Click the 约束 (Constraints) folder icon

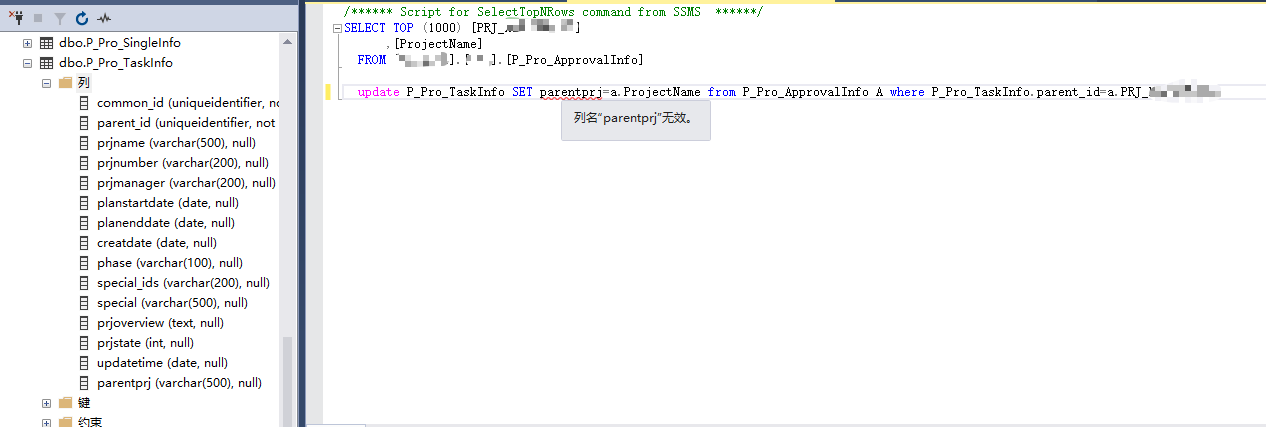tap(66, 422)
